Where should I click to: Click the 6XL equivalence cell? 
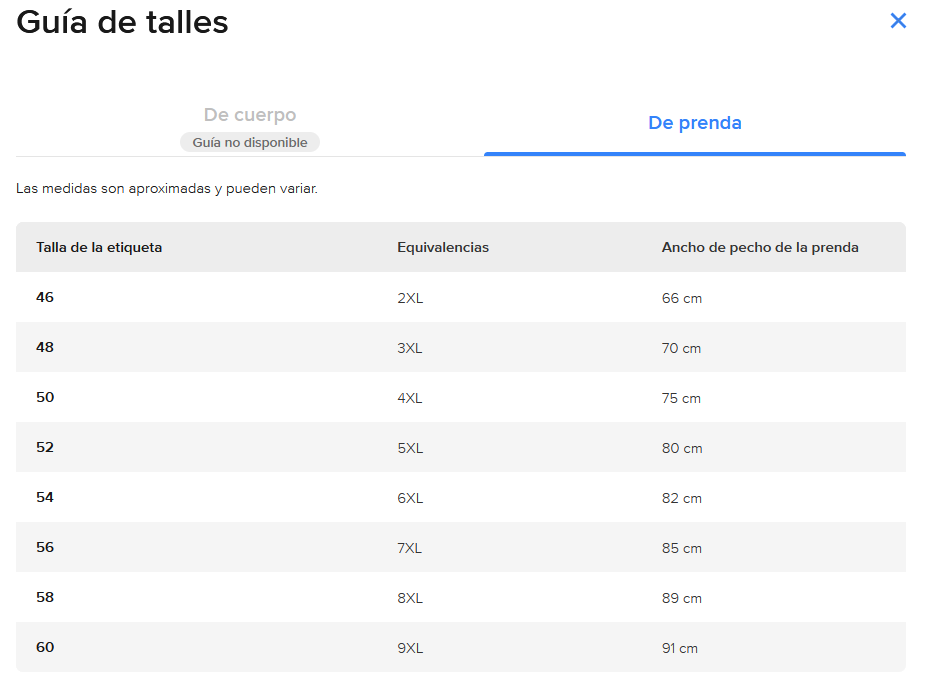[x=410, y=498]
